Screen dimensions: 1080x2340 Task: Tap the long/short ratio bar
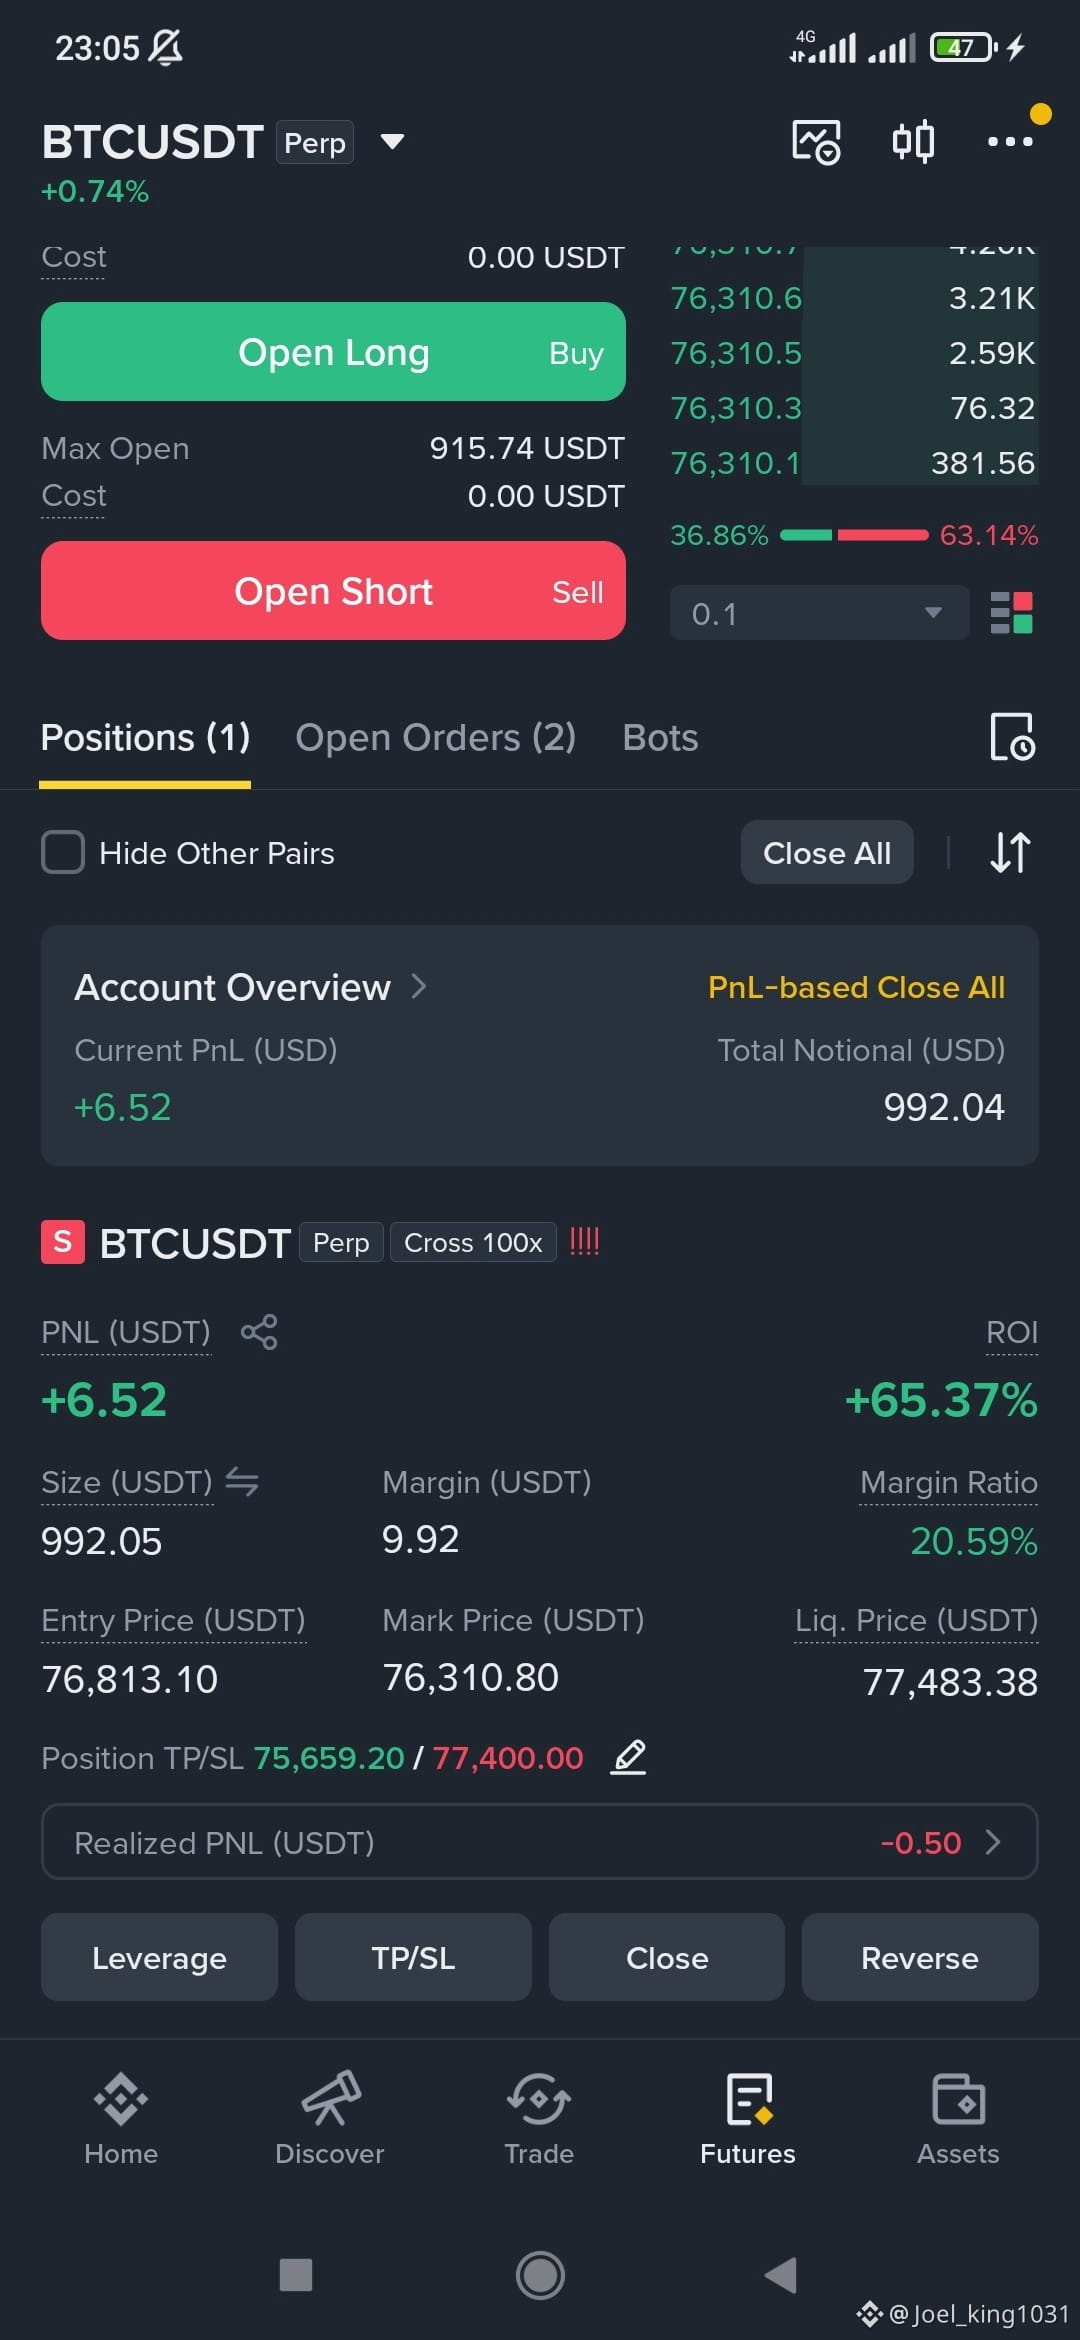pyautogui.click(x=854, y=535)
